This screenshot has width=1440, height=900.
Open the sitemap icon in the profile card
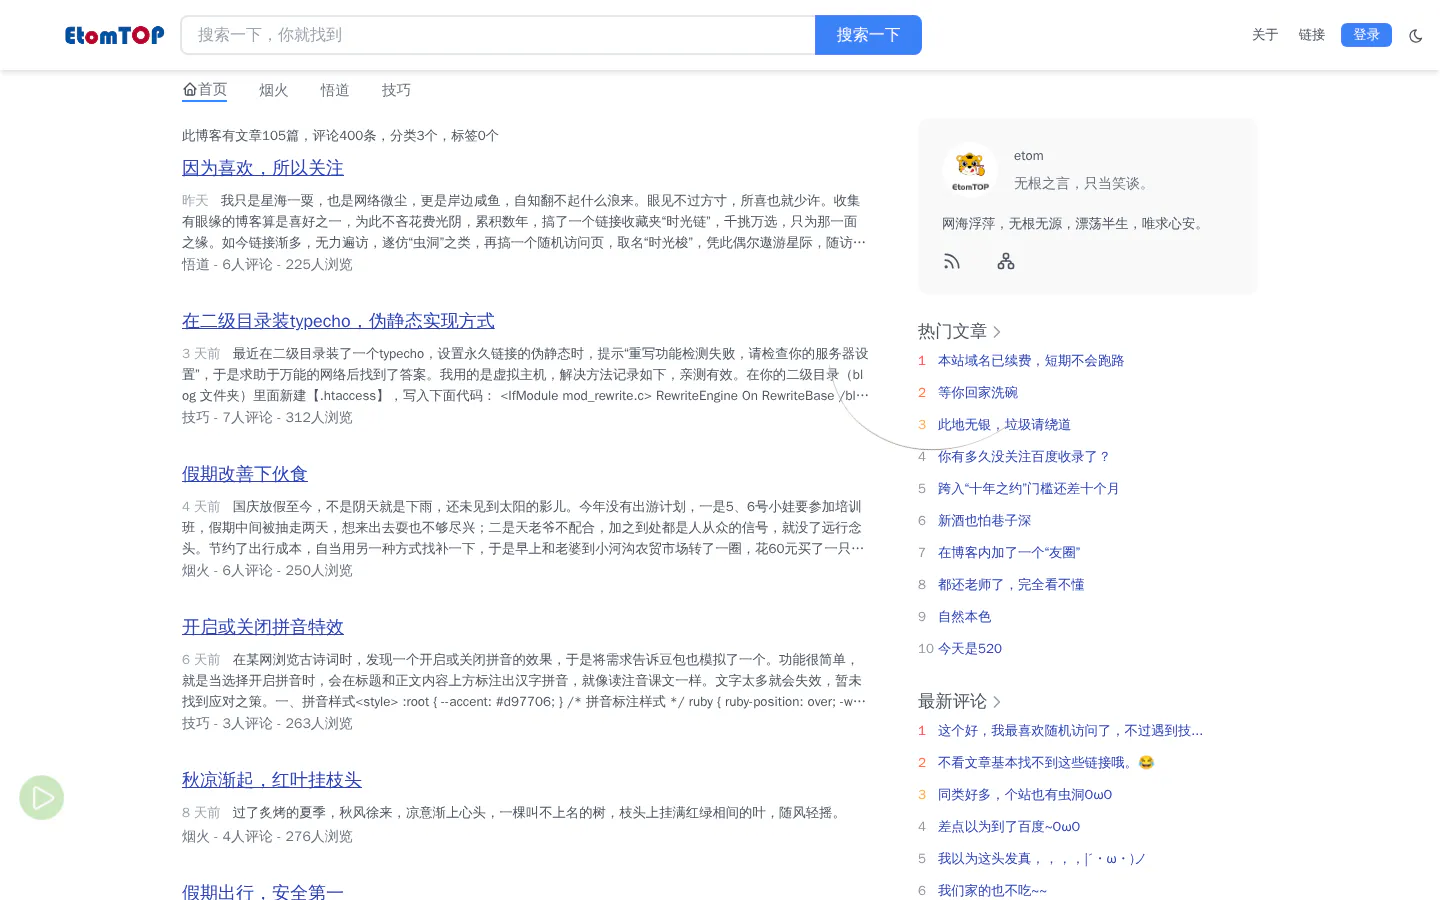click(x=1006, y=262)
